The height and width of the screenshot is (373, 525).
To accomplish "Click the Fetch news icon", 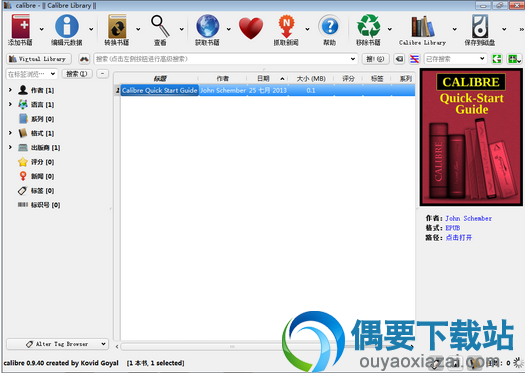I will click(x=286, y=26).
